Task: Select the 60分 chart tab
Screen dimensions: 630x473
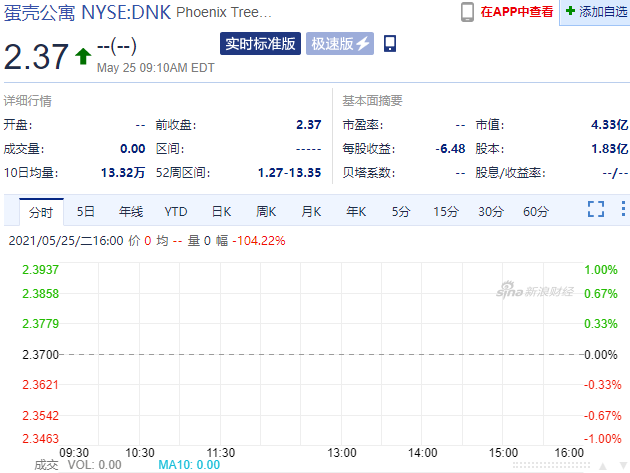Action: pyautogui.click(x=536, y=211)
